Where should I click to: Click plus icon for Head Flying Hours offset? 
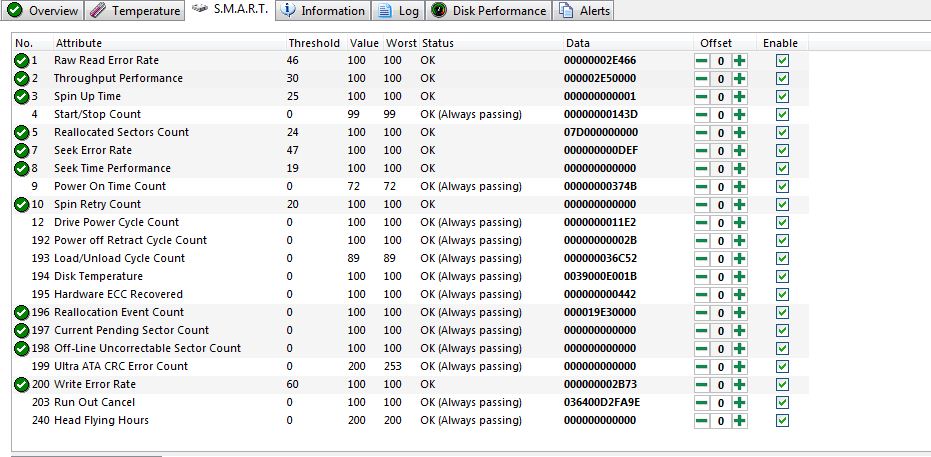[x=739, y=421]
